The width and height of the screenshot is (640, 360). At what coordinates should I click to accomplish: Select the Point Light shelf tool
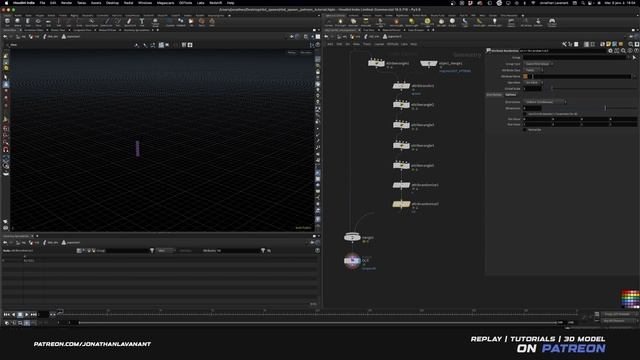[x=340, y=22]
